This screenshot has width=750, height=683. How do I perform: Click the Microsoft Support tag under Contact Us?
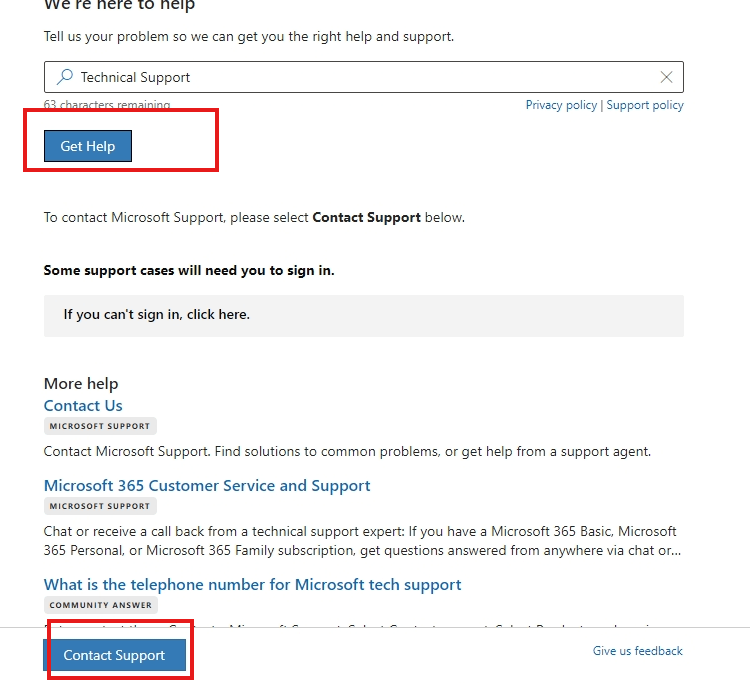pyautogui.click(x=100, y=426)
